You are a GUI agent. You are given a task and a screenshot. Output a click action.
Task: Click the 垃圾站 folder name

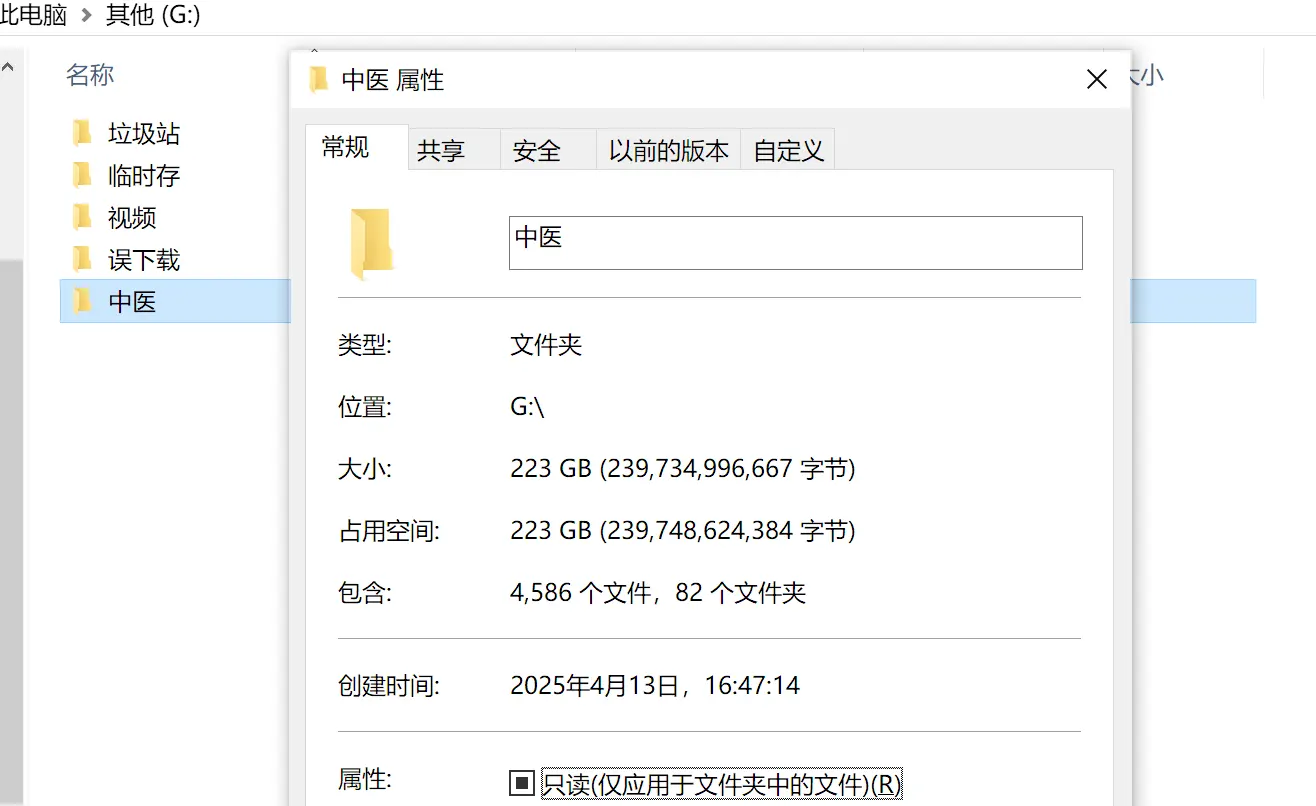144,133
